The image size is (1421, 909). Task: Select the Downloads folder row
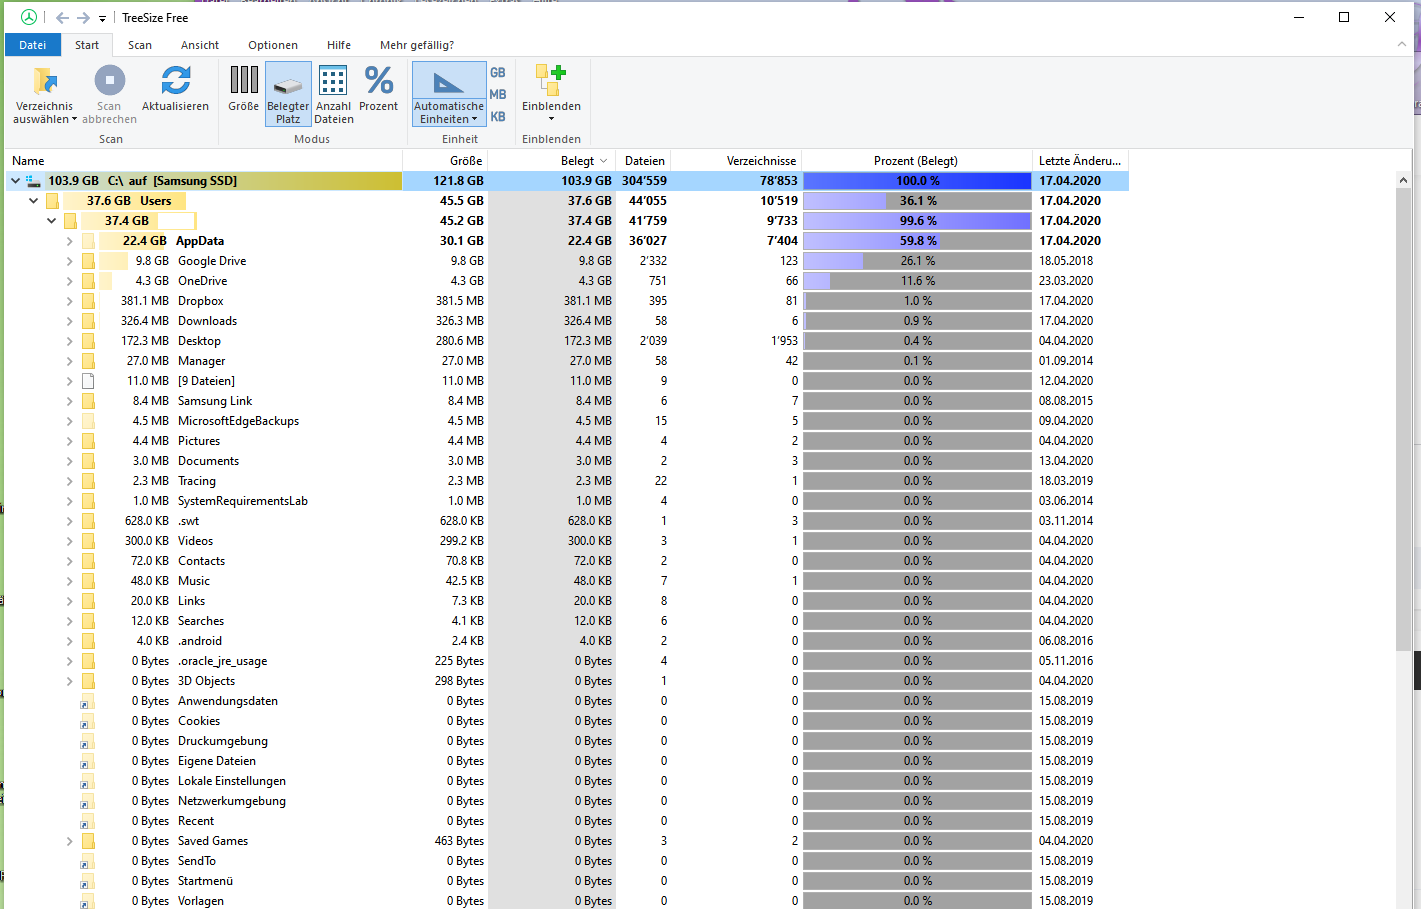point(207,321)
